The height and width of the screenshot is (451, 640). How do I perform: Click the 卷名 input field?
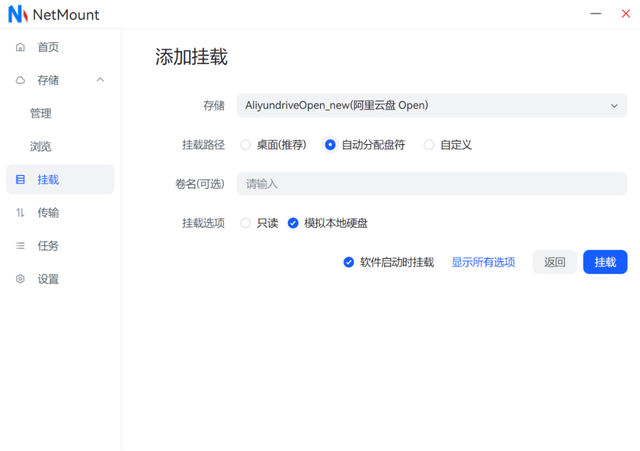(432, 184)
